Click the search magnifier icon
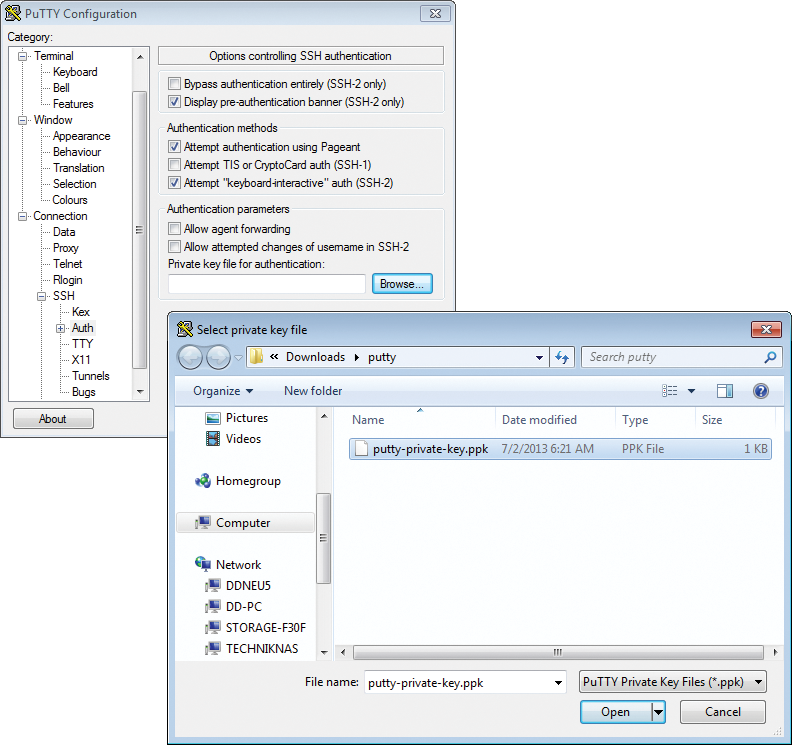Viewport: 792px width, 745px height. [x=770, y=357]
